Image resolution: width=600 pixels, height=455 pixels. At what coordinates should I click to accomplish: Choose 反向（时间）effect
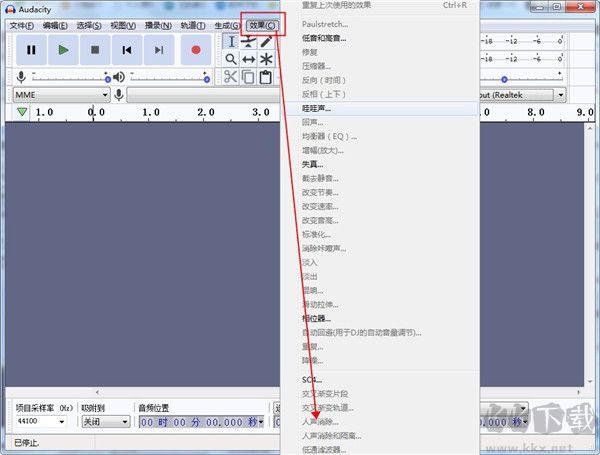(380, 80)
